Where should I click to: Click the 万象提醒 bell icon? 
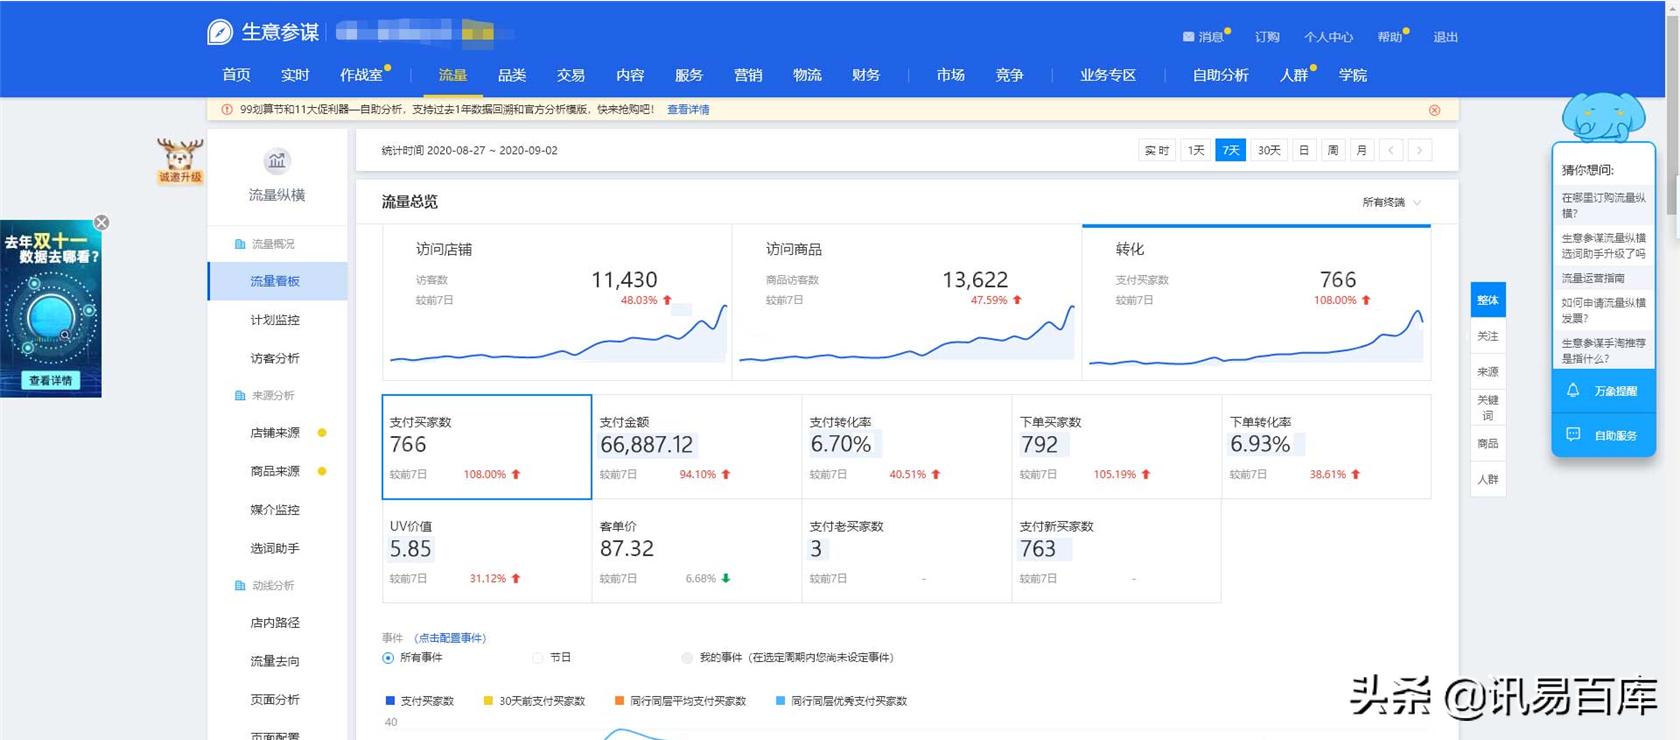click(1573, 390)
